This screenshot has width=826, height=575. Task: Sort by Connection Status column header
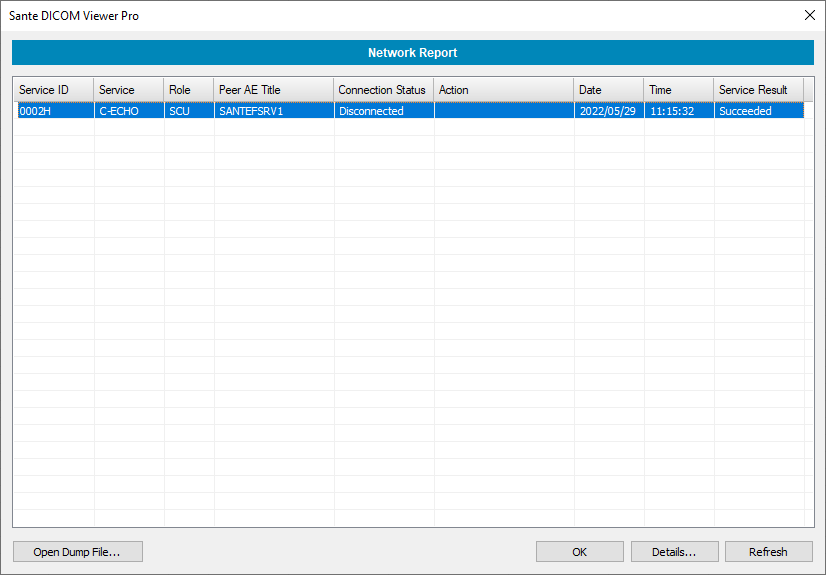[x=383, y=90]
